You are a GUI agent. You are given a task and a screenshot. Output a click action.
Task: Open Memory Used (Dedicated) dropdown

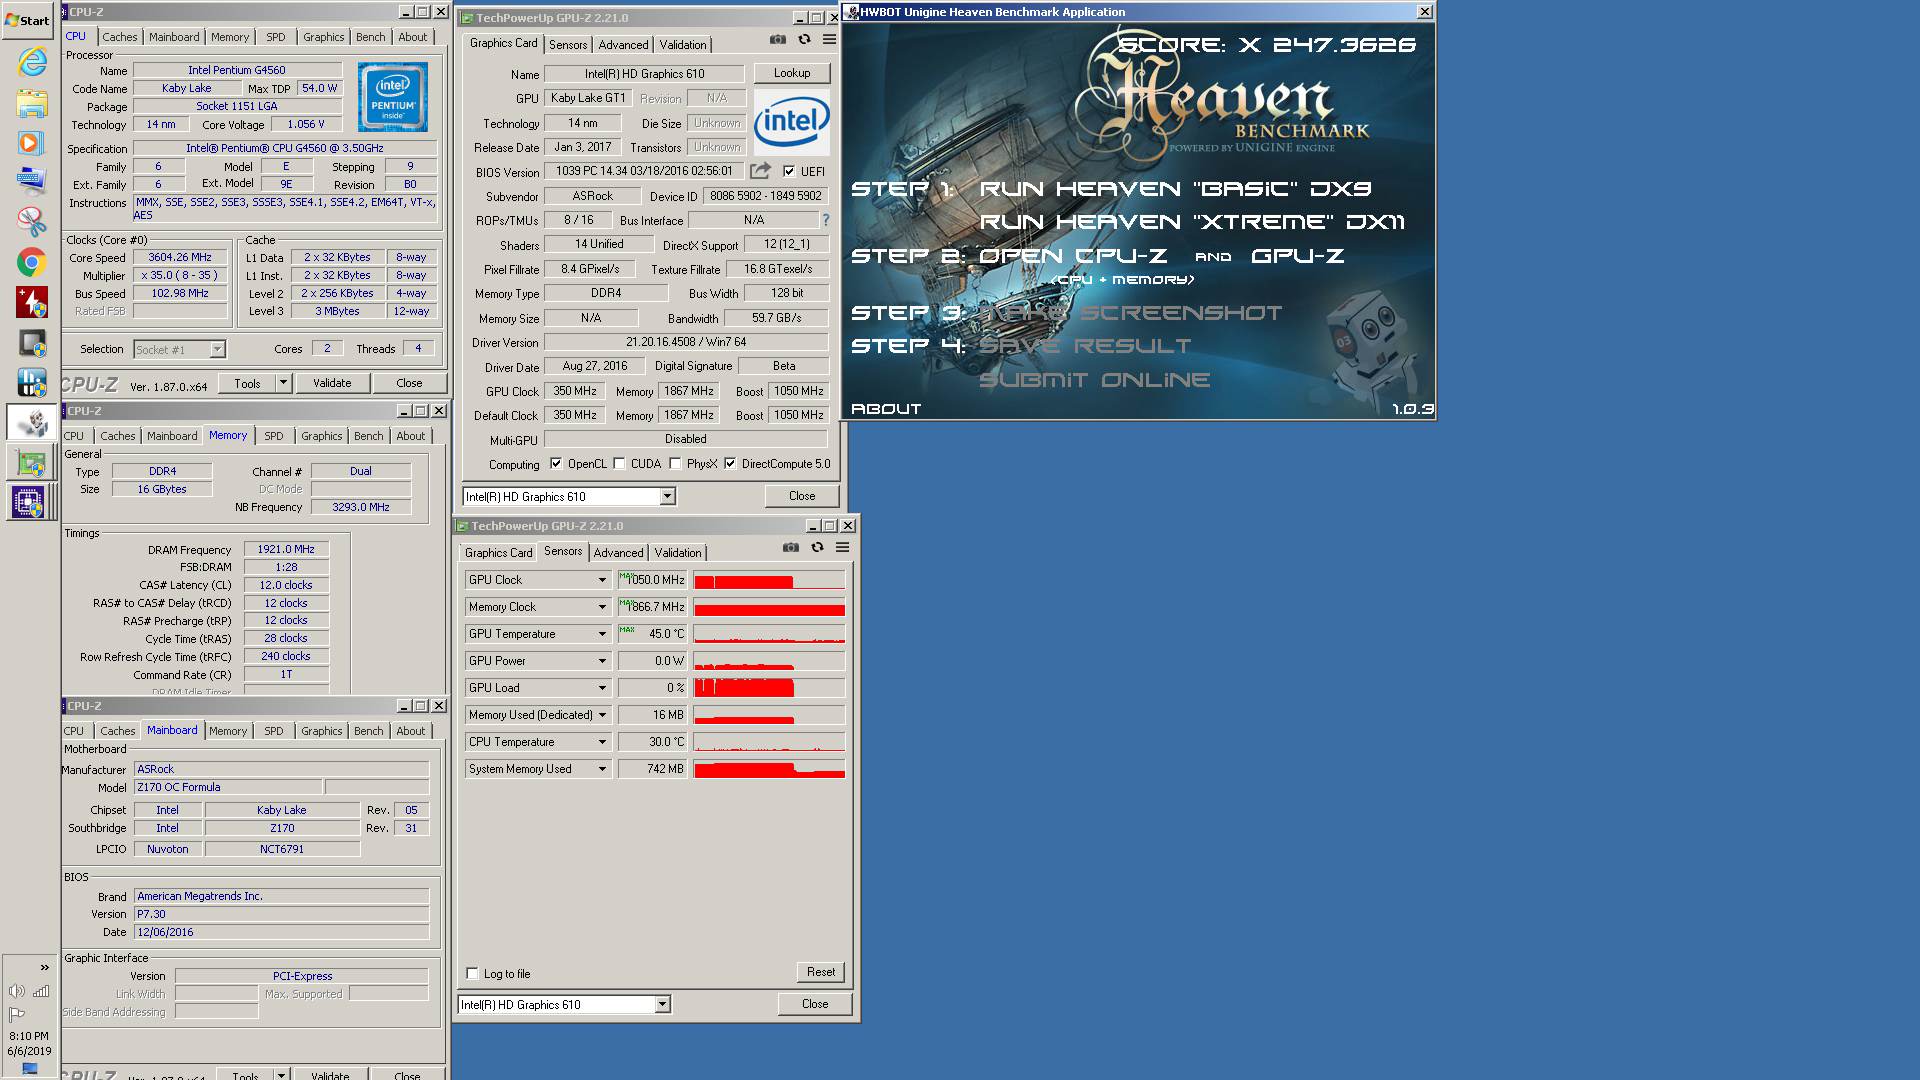click(x=602, y=715)
